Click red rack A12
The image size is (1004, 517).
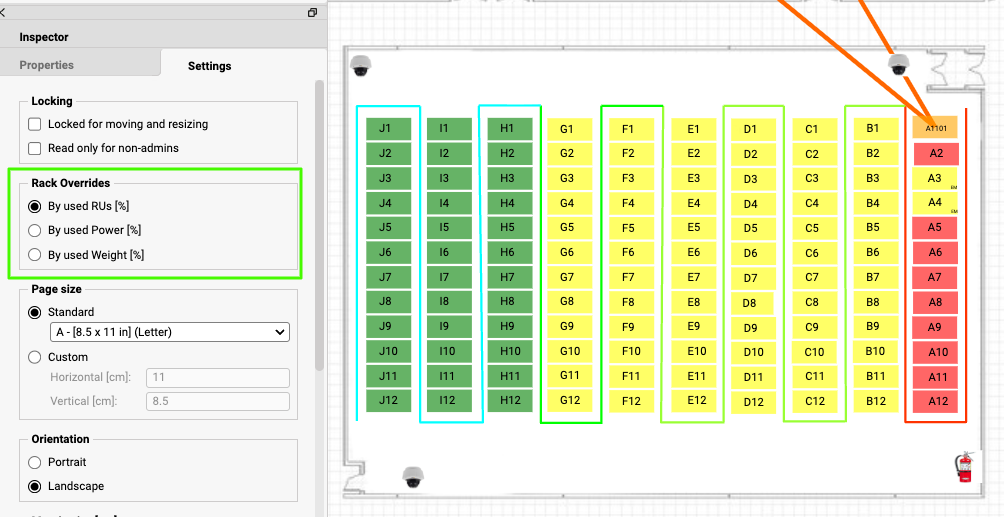tap(937, 401)
